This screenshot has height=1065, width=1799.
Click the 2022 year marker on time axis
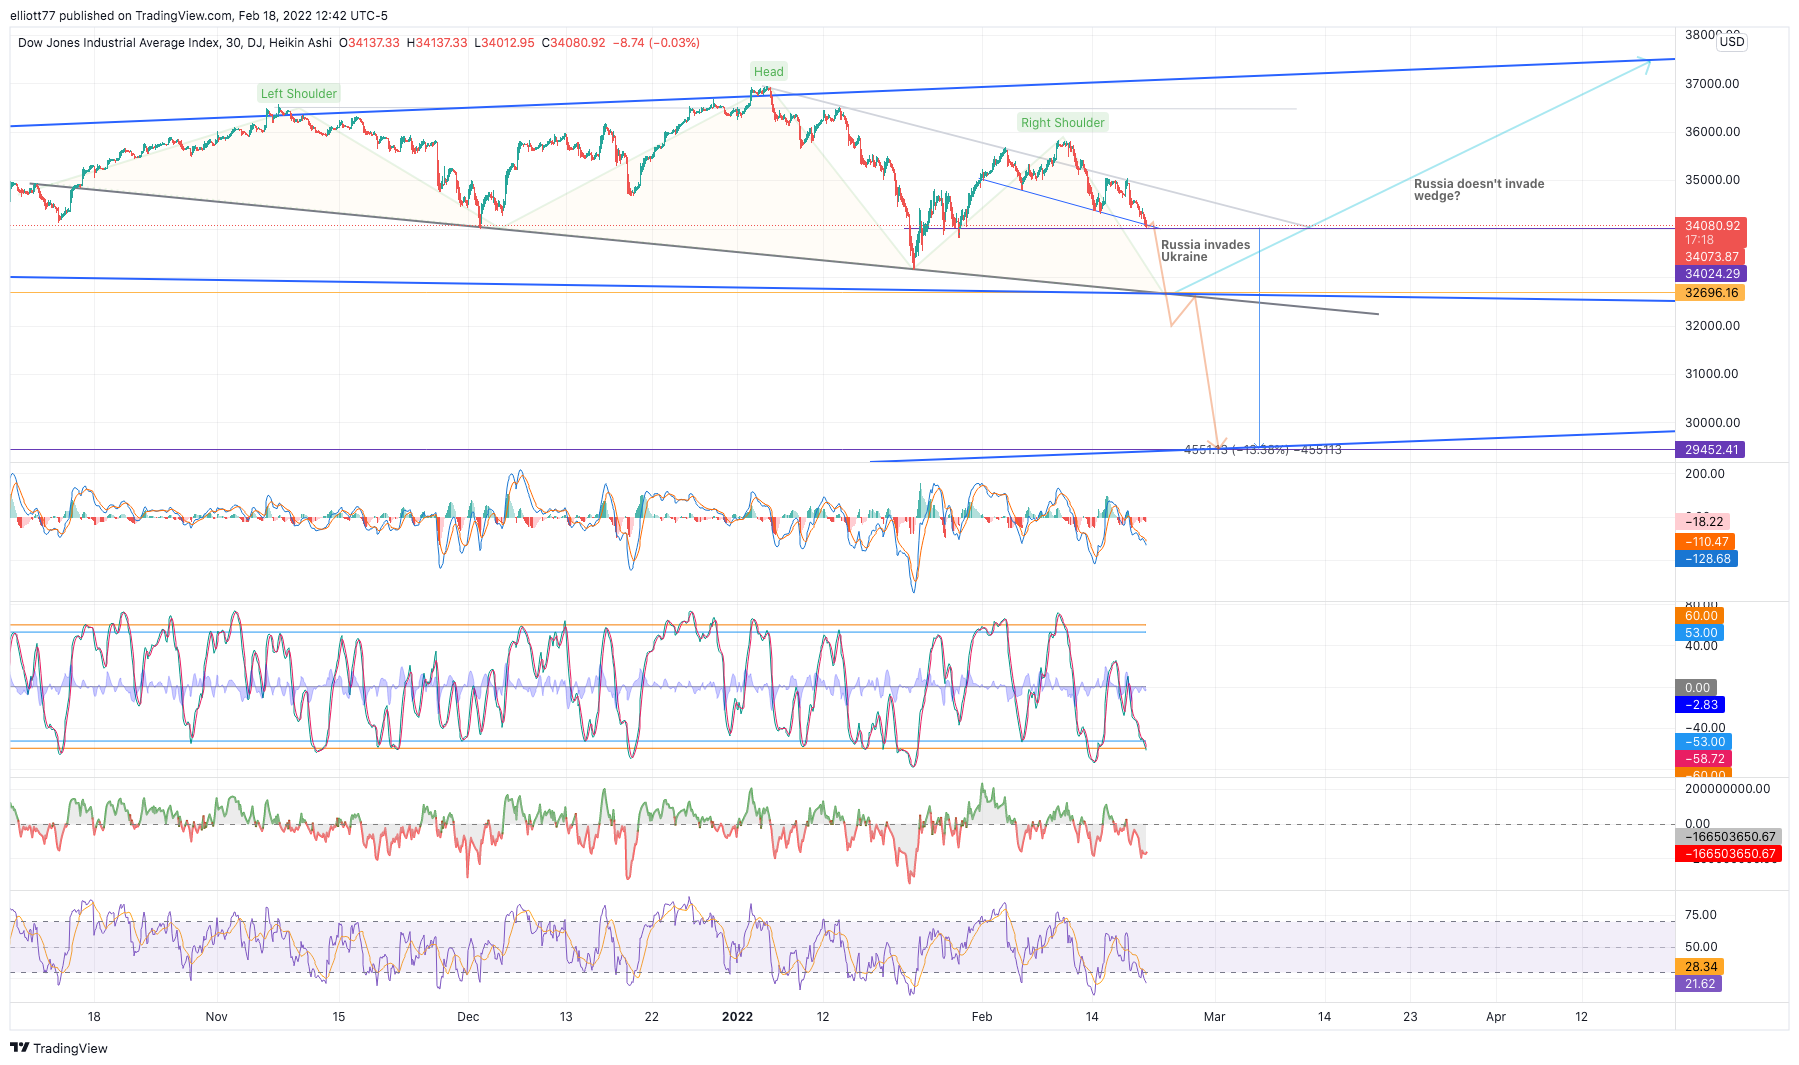click(737, 1017)
